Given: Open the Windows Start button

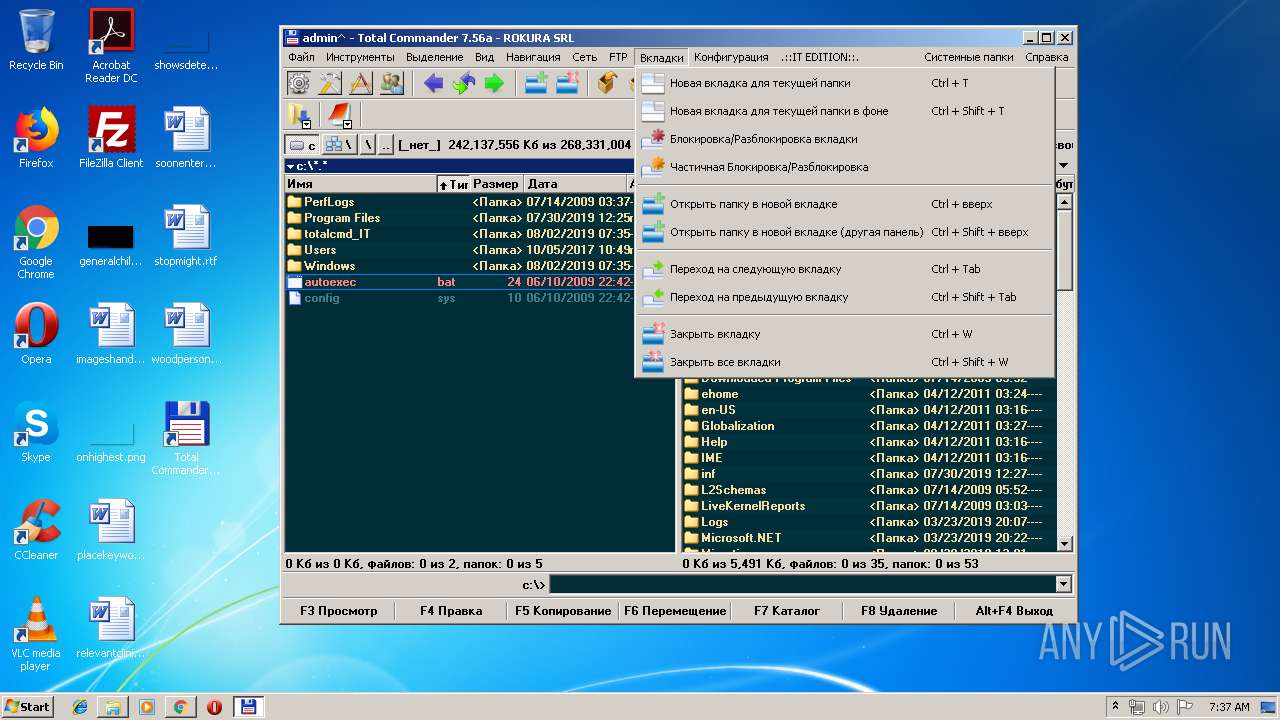Looking at the screenshot, I should [27, 706].
